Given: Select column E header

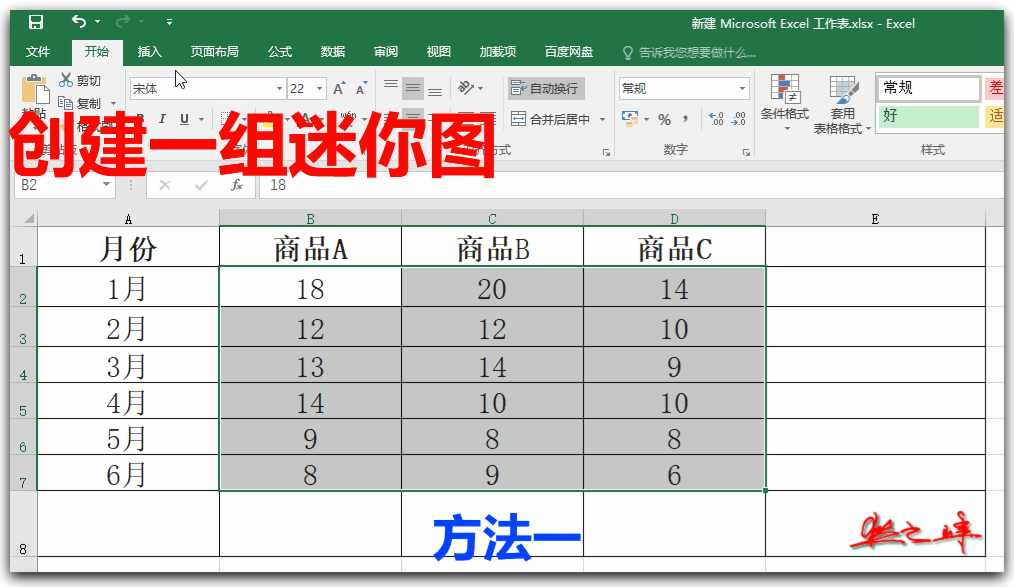Looking at the screenshot, I should click(x=875, y=219).
